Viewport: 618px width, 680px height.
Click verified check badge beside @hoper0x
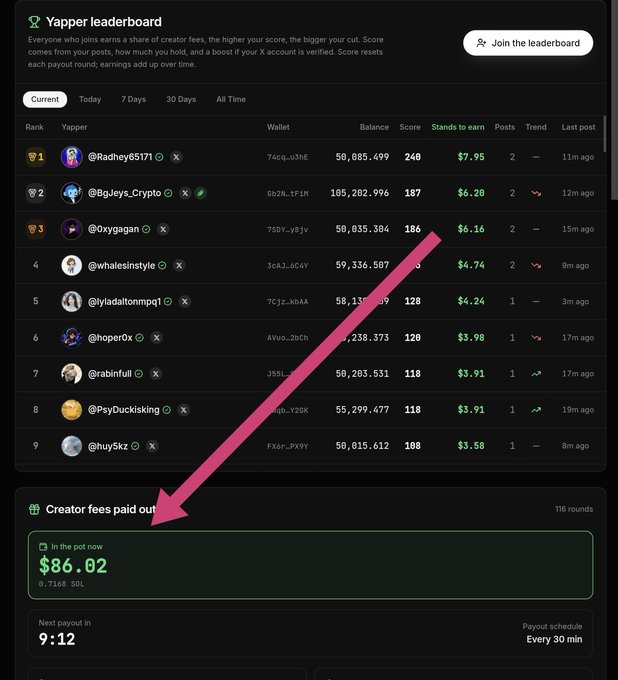click(140, 337)
